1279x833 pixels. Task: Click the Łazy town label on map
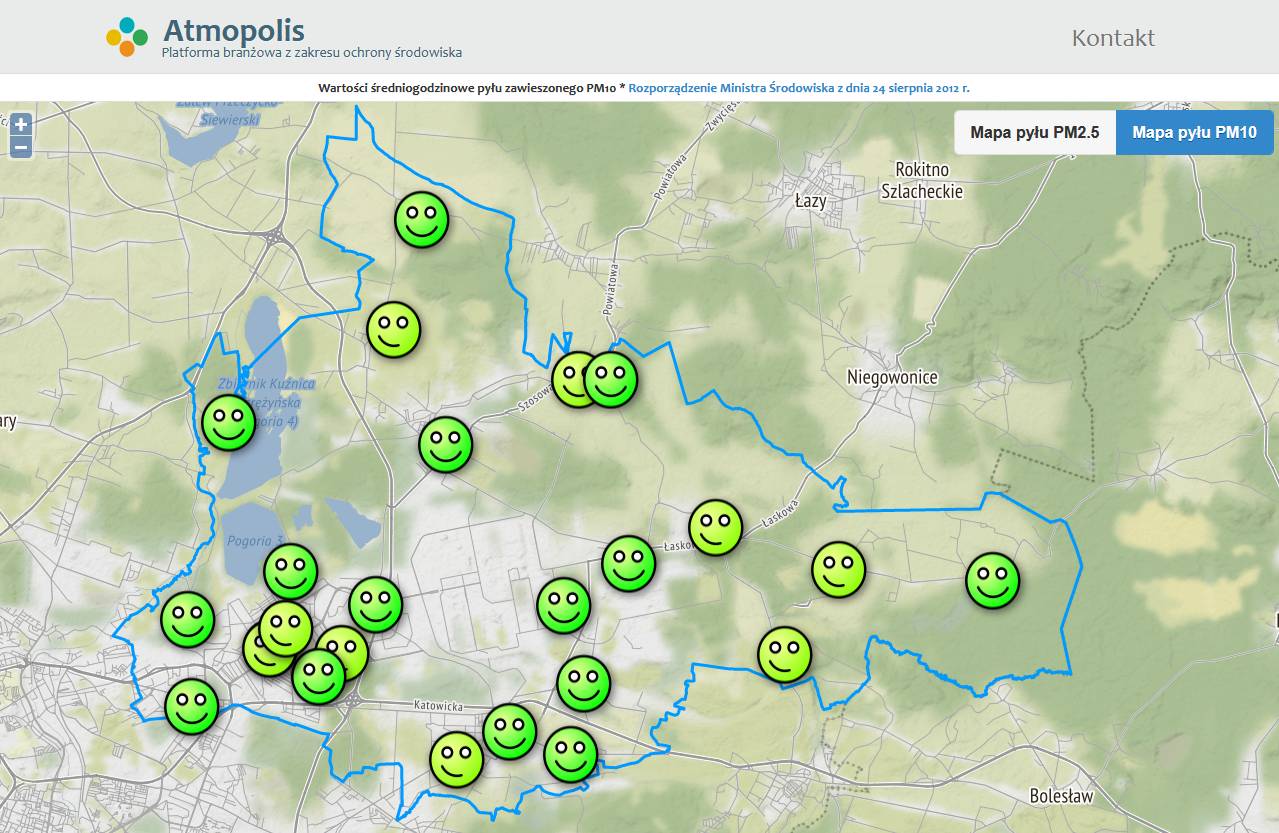coord(810,201)
